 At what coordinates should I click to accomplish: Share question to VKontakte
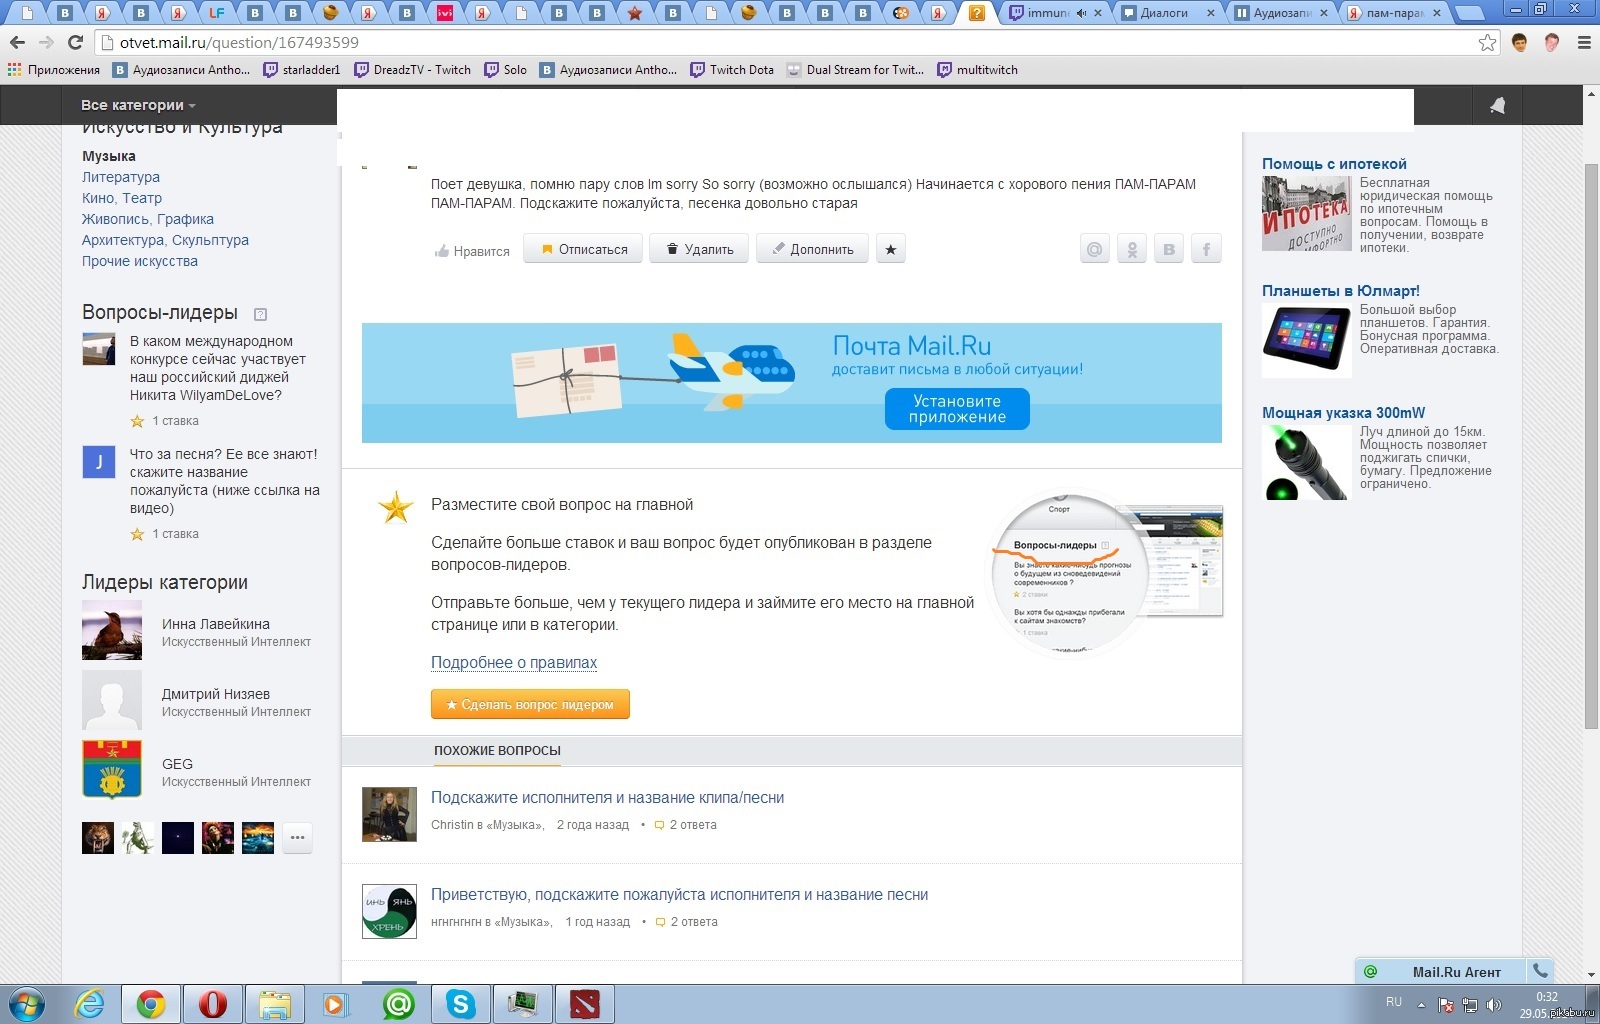pos(1169,250)
